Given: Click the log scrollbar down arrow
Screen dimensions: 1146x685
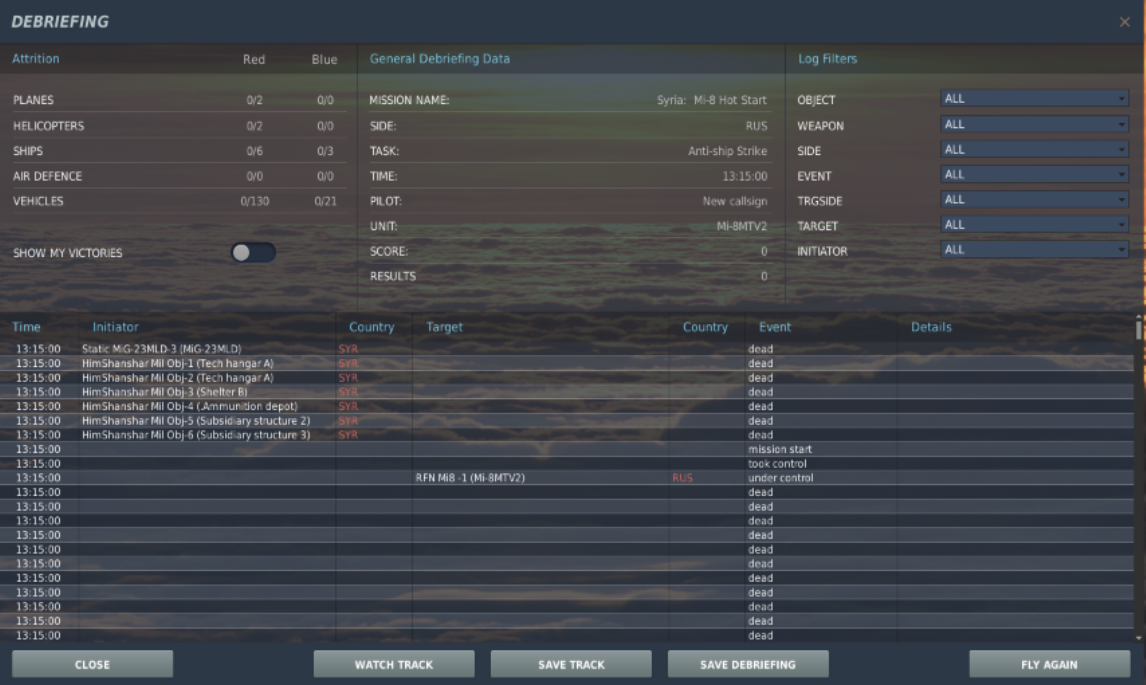Looking at the screenshot, I should click(1139, 637).
